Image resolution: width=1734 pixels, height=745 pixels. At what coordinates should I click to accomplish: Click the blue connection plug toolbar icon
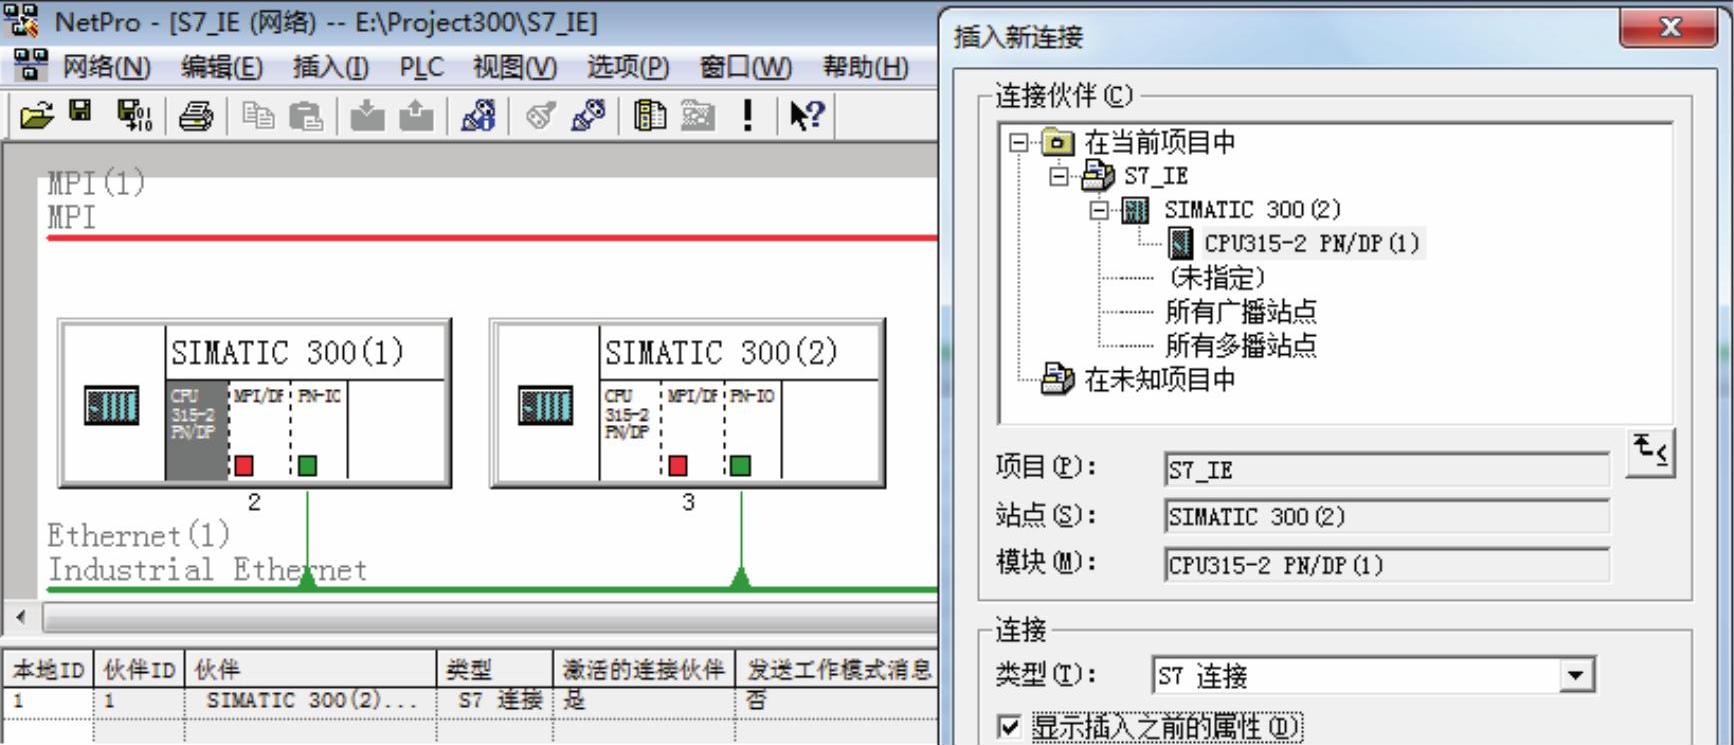pyautogui.click(x=587, y=116)
